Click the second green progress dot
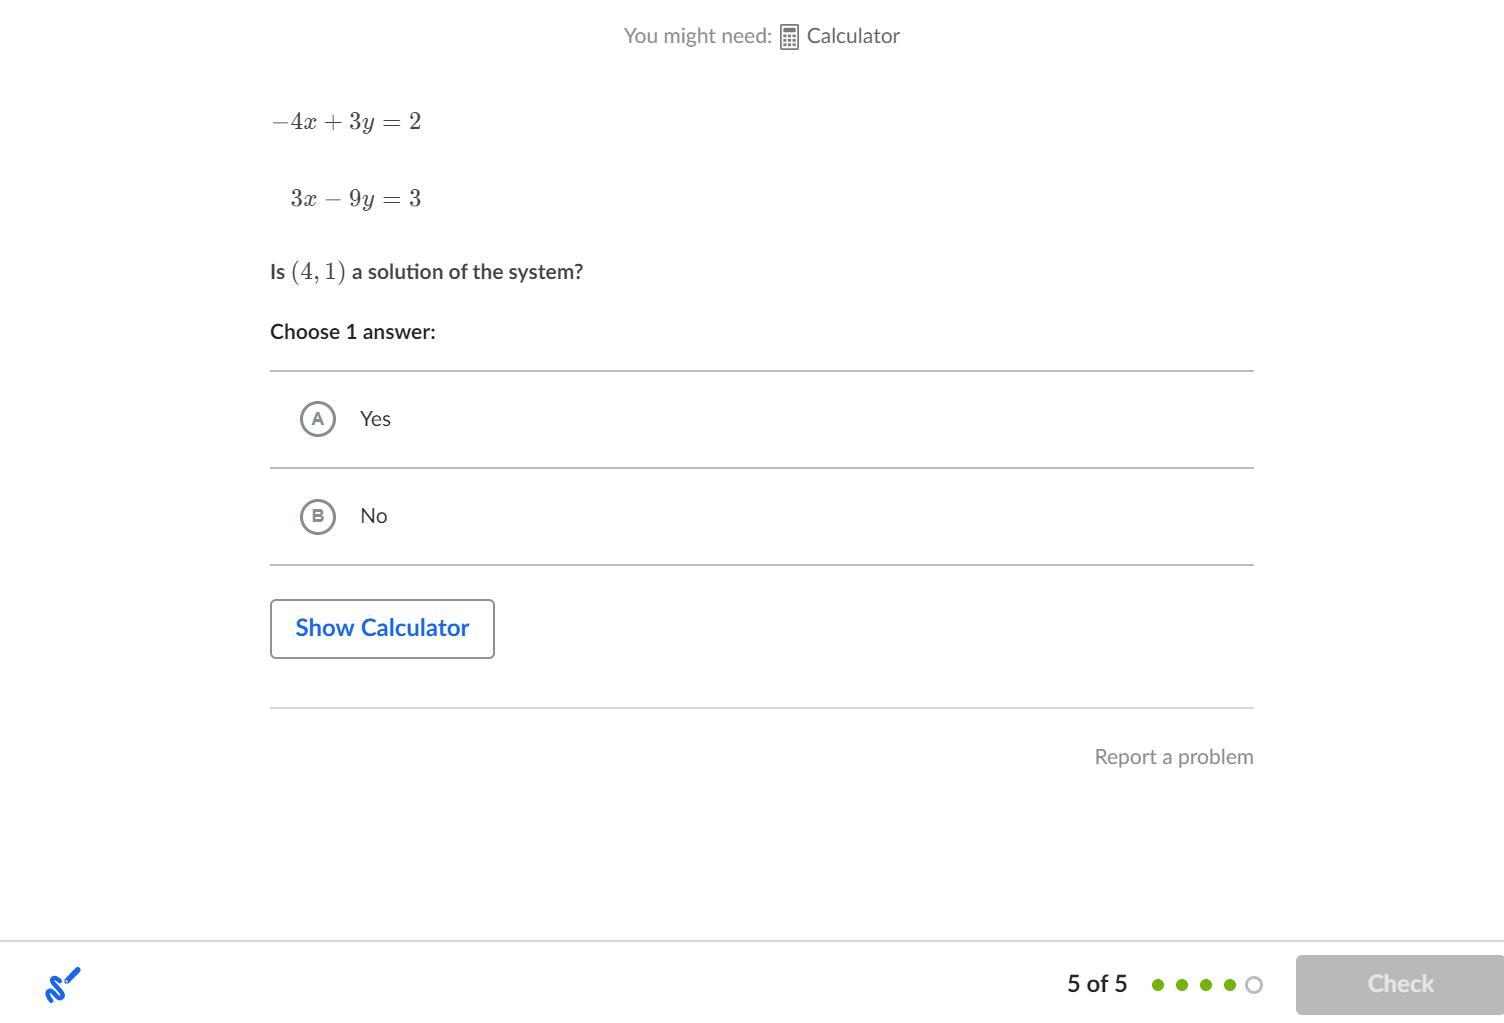The width and height of the screenshot is (1504, 1023). click(1182, 985)
